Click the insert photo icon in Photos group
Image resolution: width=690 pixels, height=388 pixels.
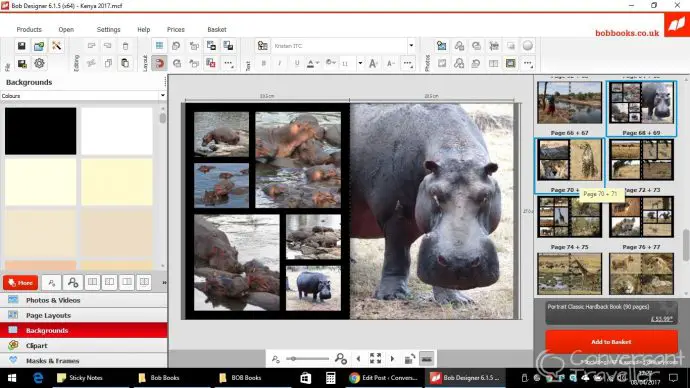pyautogui.click(x=442, y=46)
